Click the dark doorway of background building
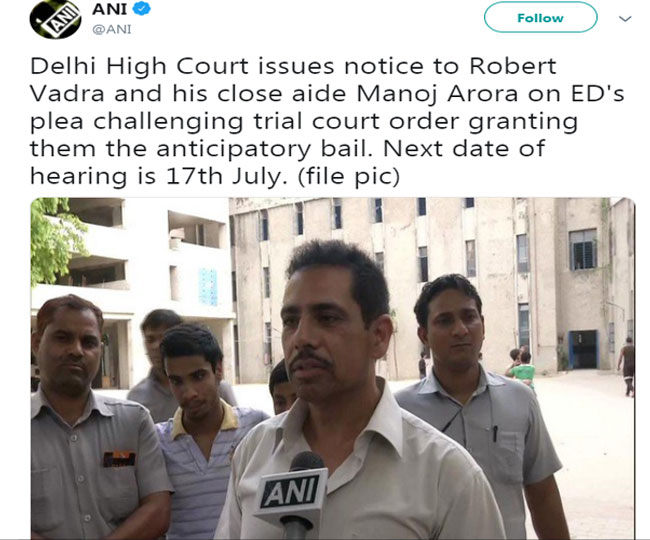Viewport: 650px width, 540px height. (583, 349)
